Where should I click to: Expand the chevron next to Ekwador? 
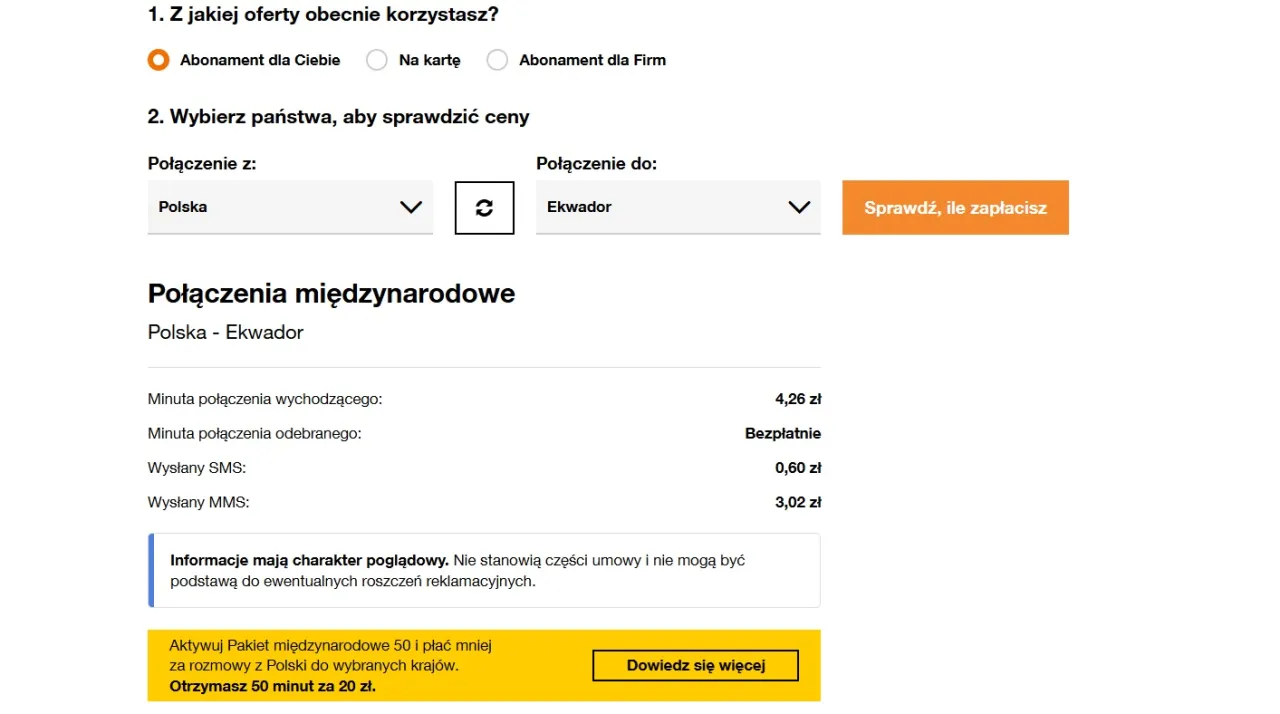799,207
